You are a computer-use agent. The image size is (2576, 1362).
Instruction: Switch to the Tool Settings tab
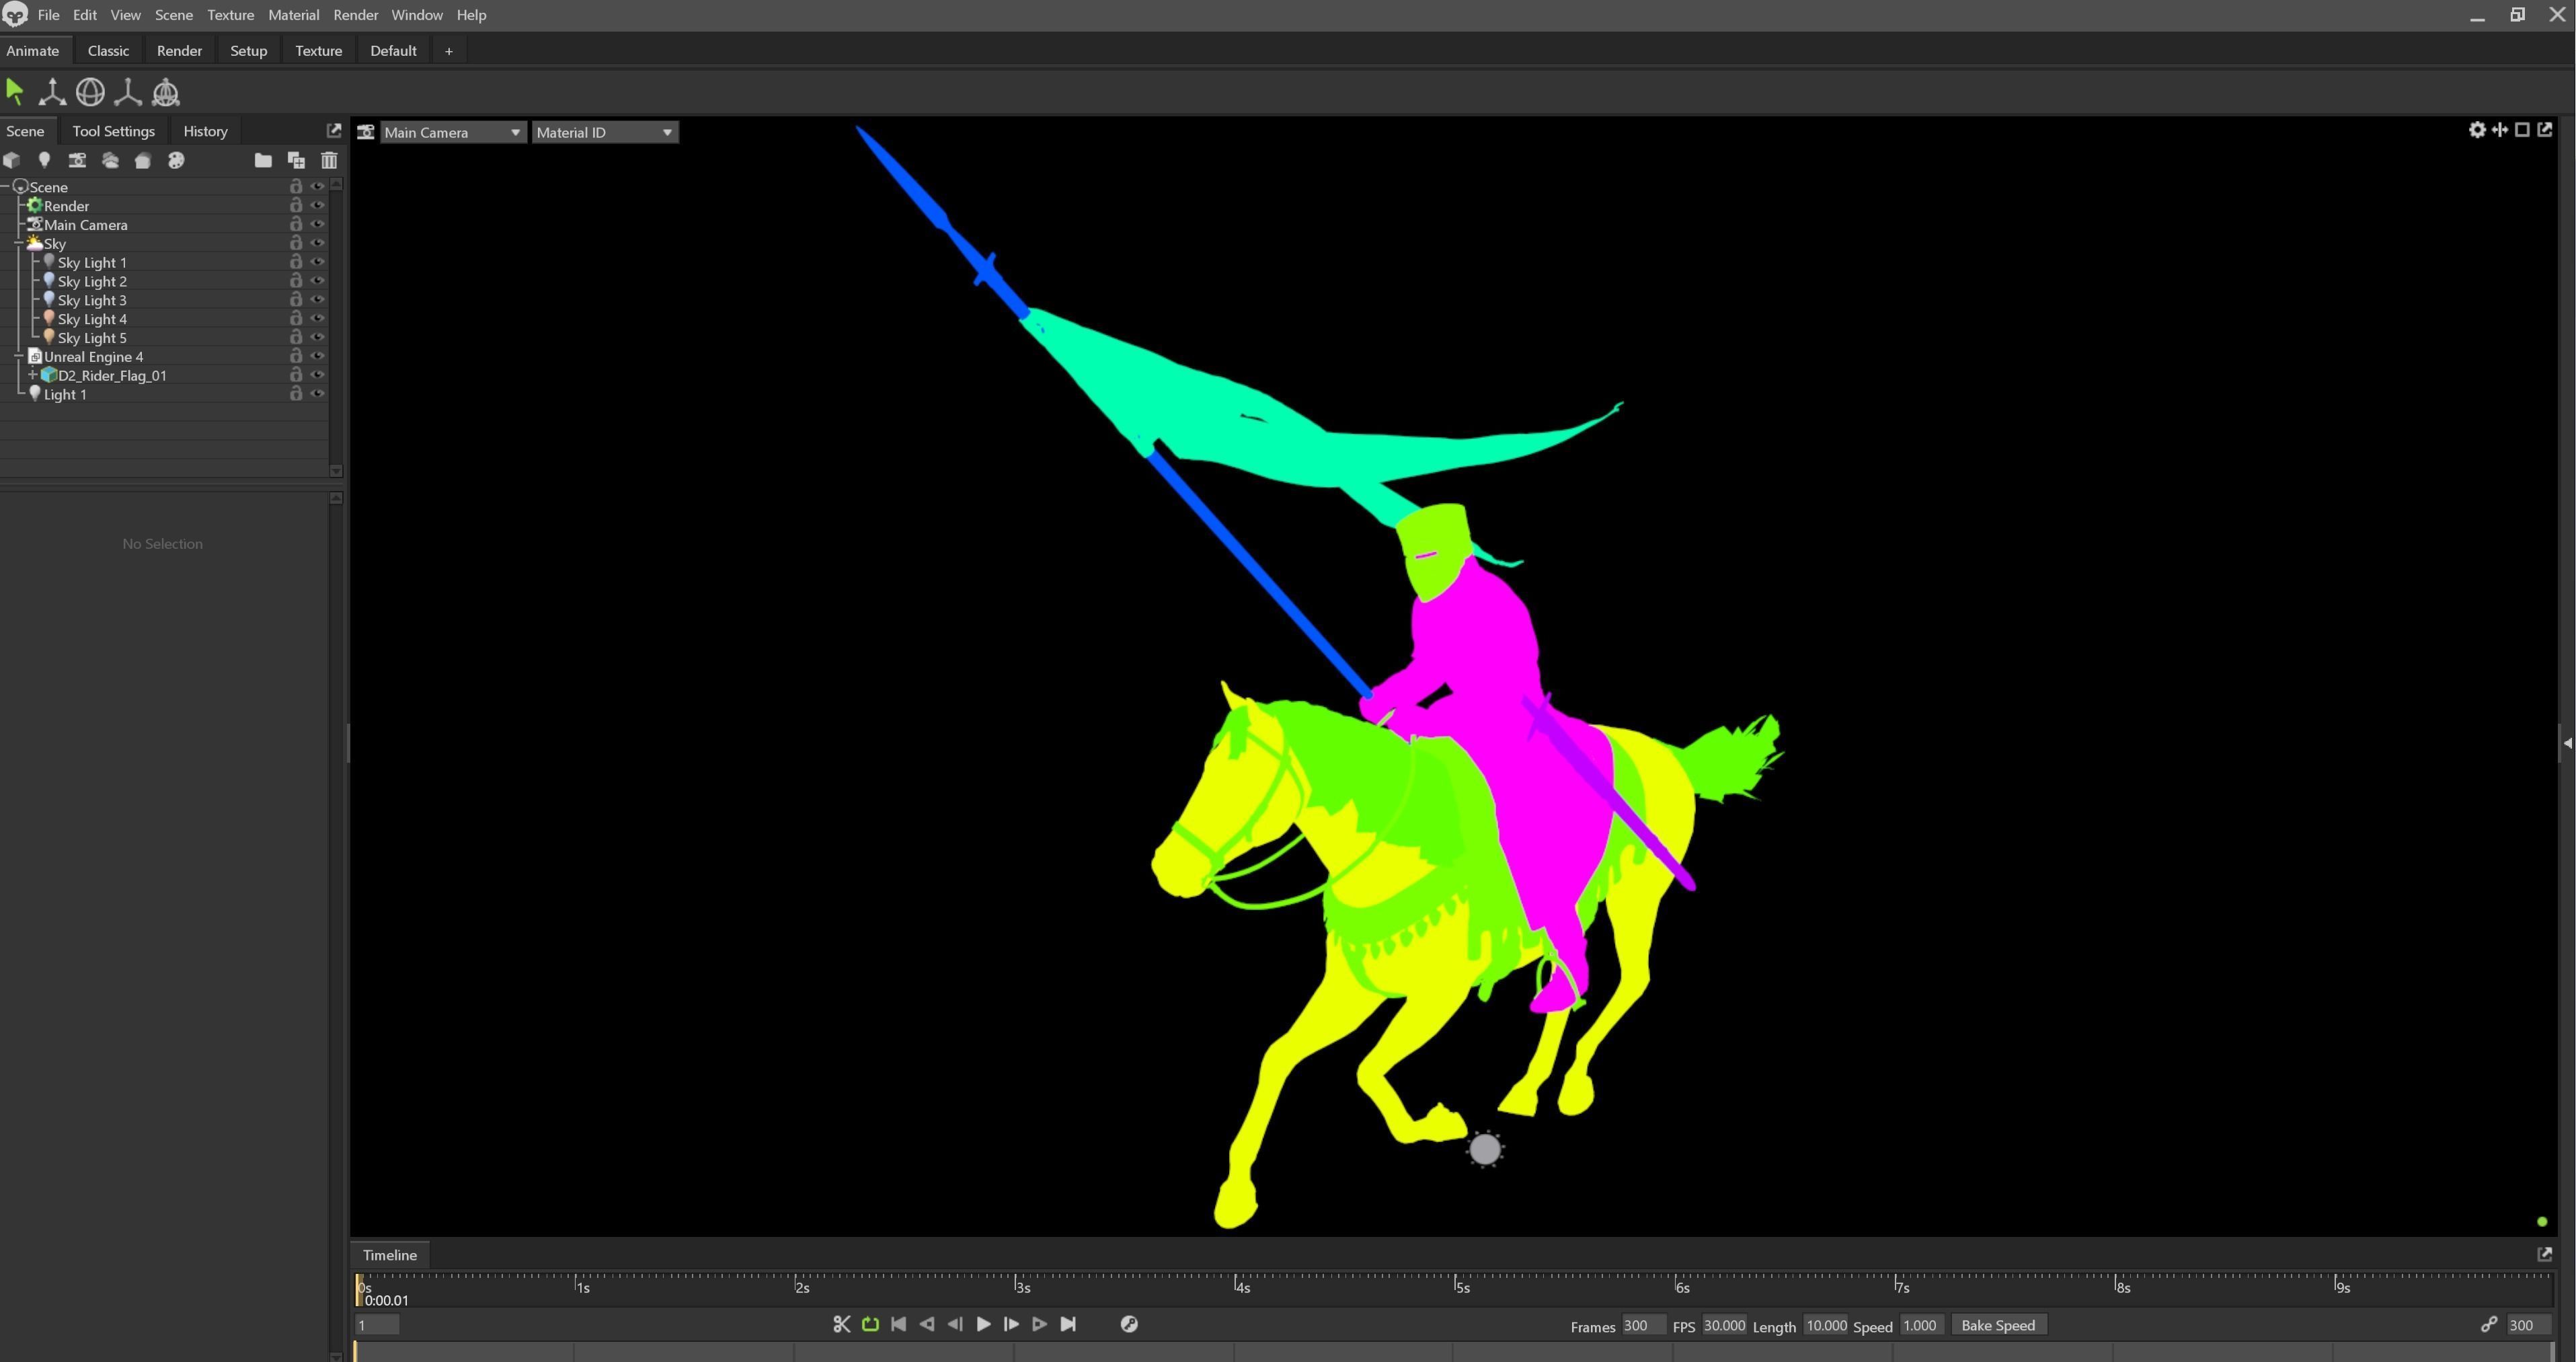click(113, 131)
